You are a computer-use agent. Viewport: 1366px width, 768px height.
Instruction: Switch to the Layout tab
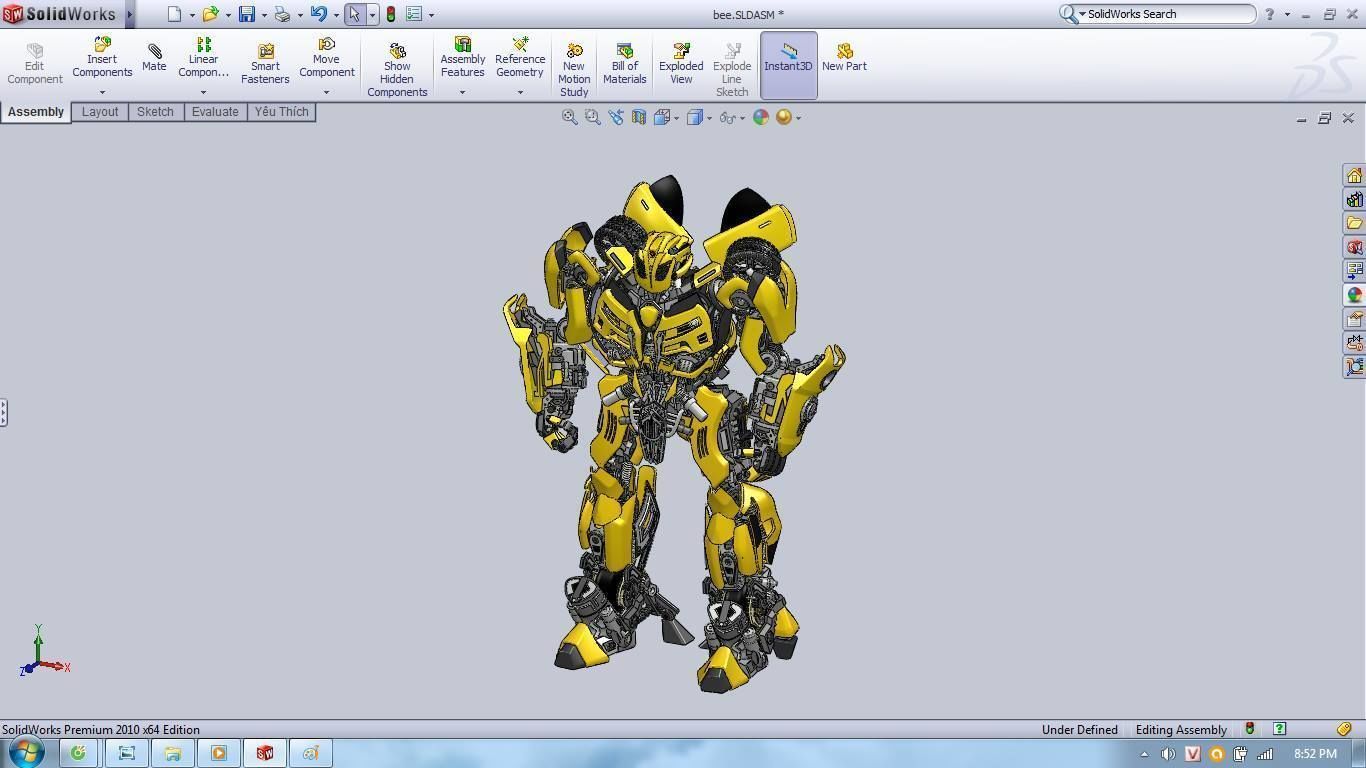point(100,112)
